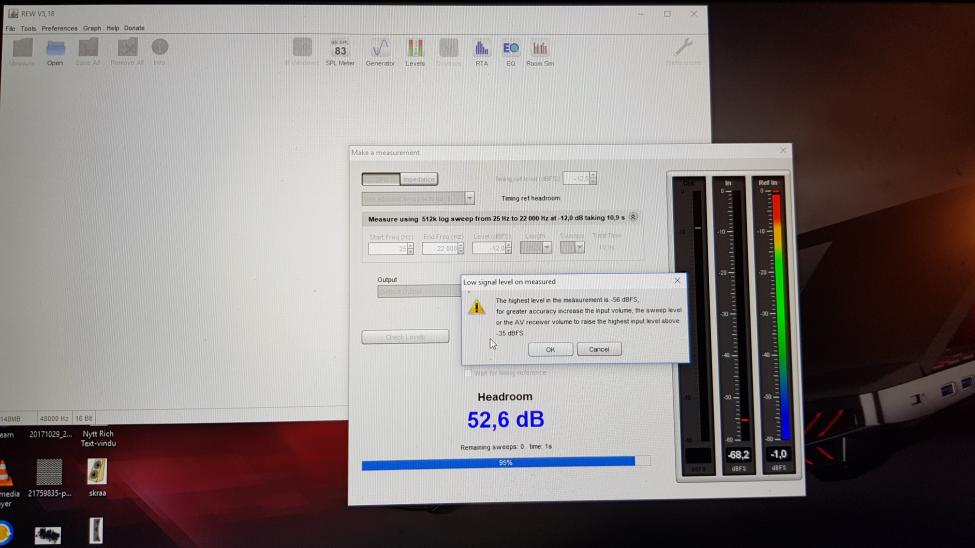Open the Tools menu

[x=28, y=28]
